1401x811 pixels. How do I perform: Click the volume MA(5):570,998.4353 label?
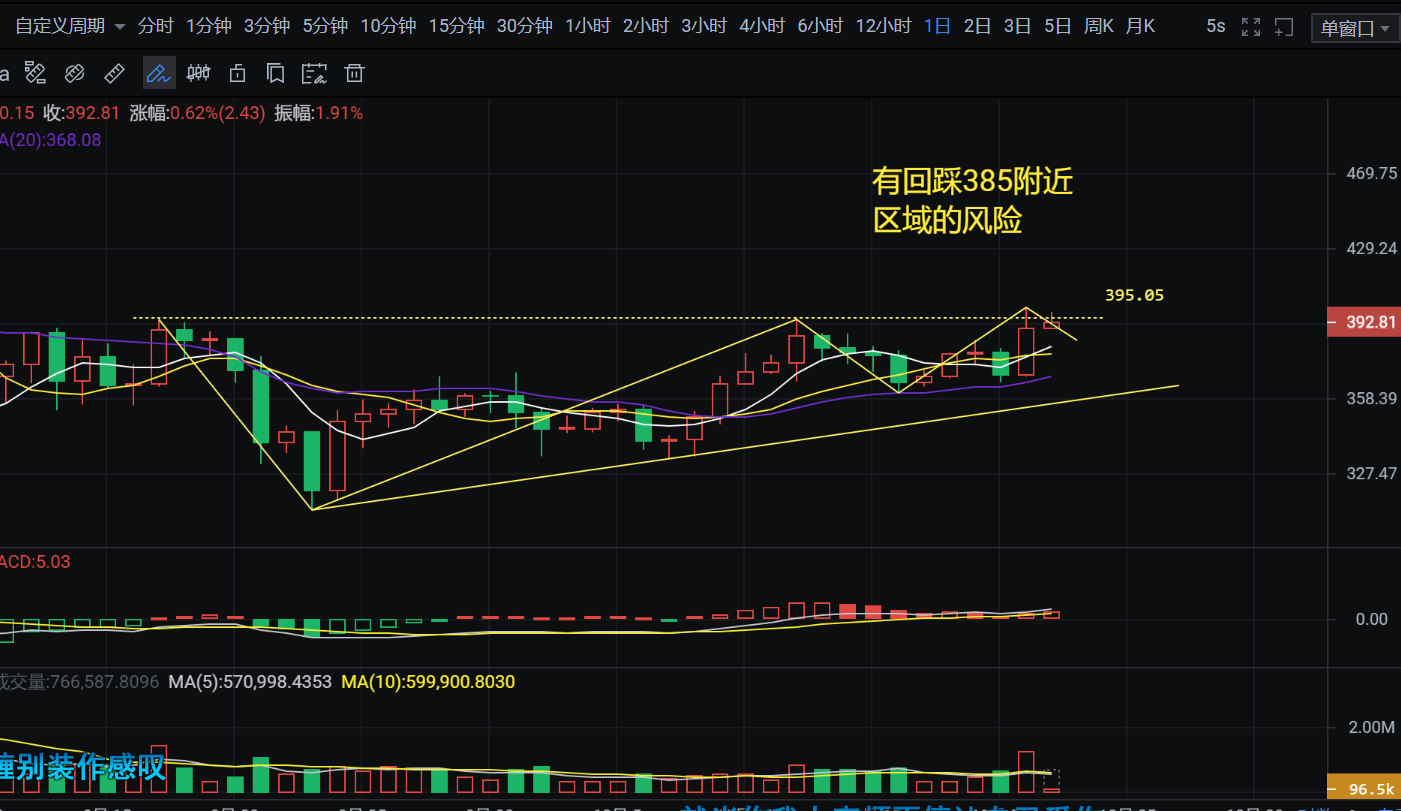250,682
